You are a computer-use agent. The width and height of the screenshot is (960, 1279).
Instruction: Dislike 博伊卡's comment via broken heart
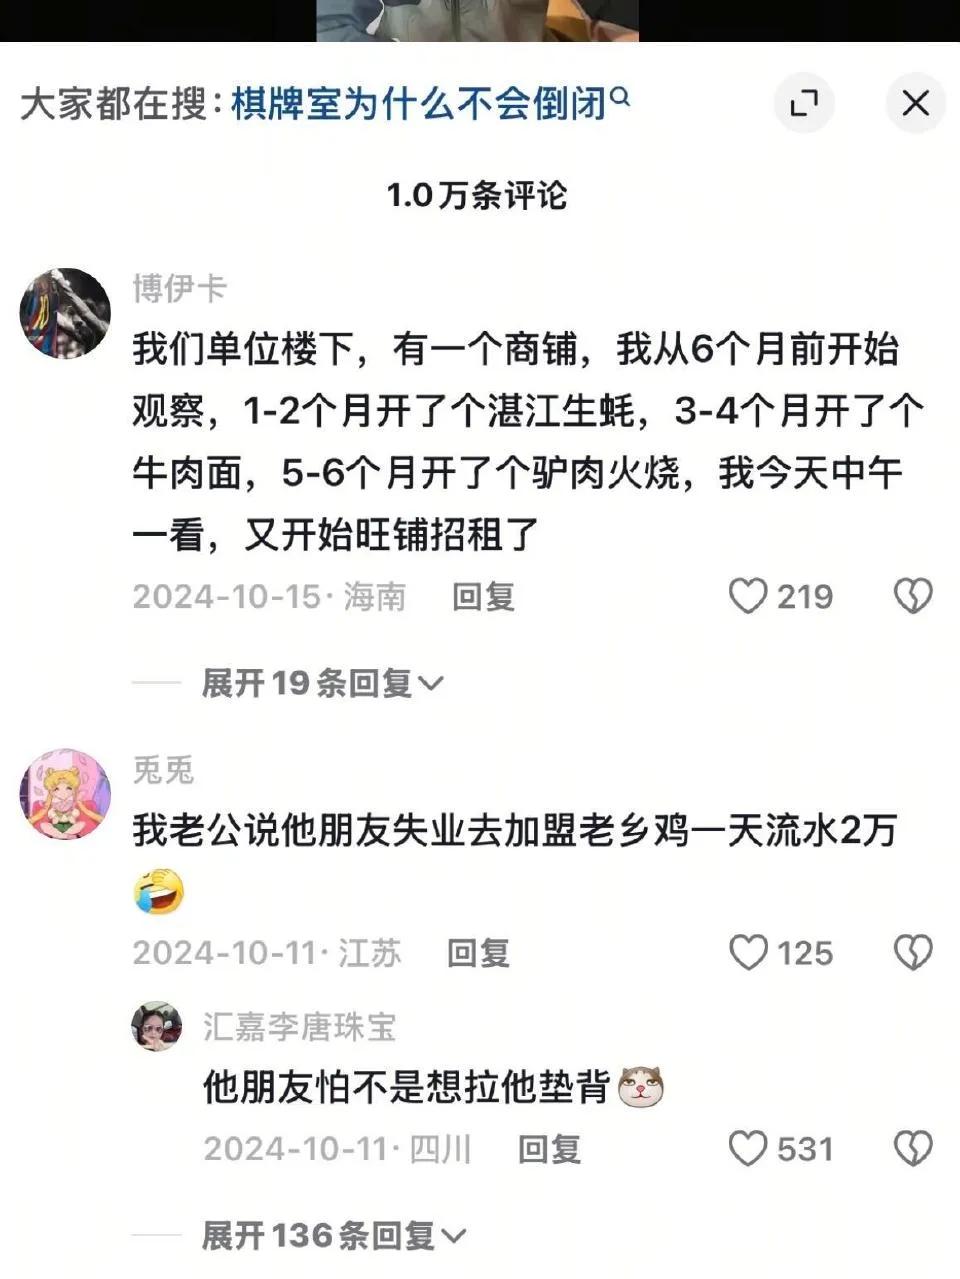click(x=913, y=597)
